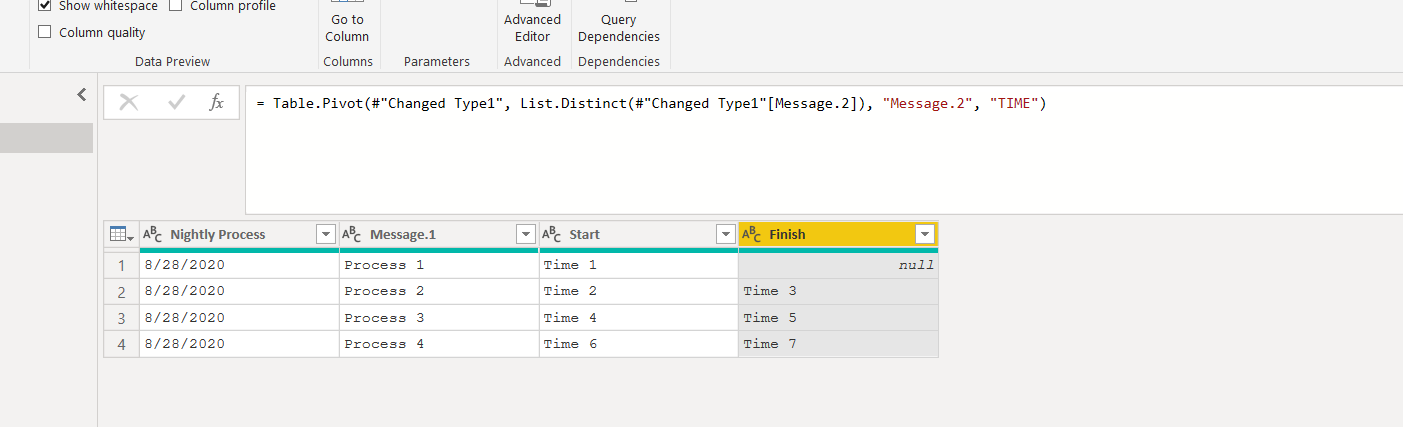This screenshot has width=1403, height=427.
Task: Click the 8/28/2020 cell in row 4
Action: click(x=239, y=344)
